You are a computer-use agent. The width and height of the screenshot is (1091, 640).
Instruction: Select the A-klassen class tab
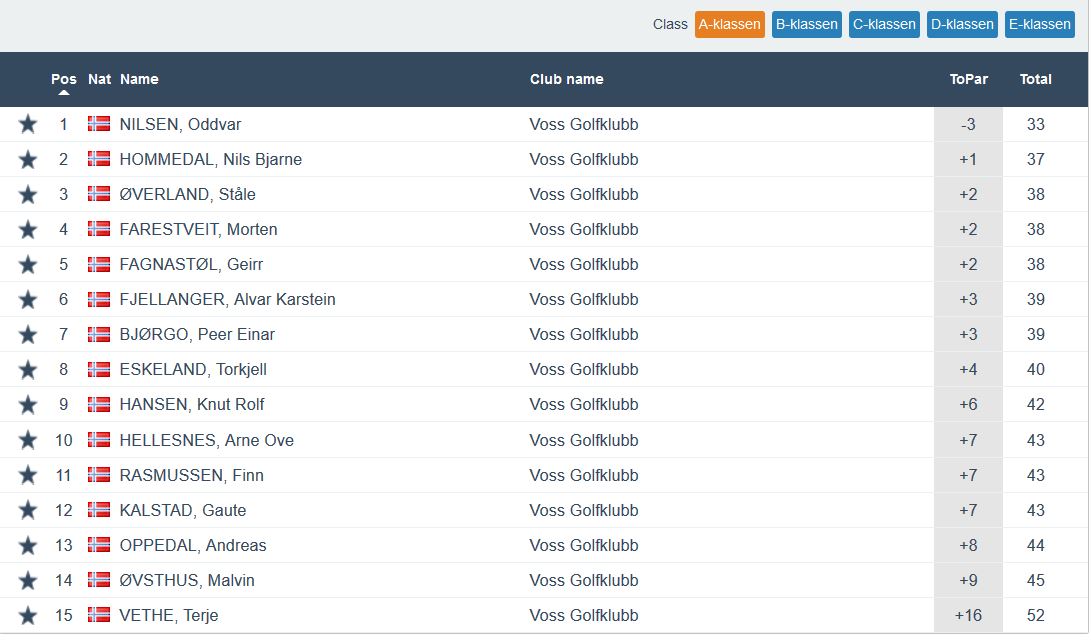point(729,24)
